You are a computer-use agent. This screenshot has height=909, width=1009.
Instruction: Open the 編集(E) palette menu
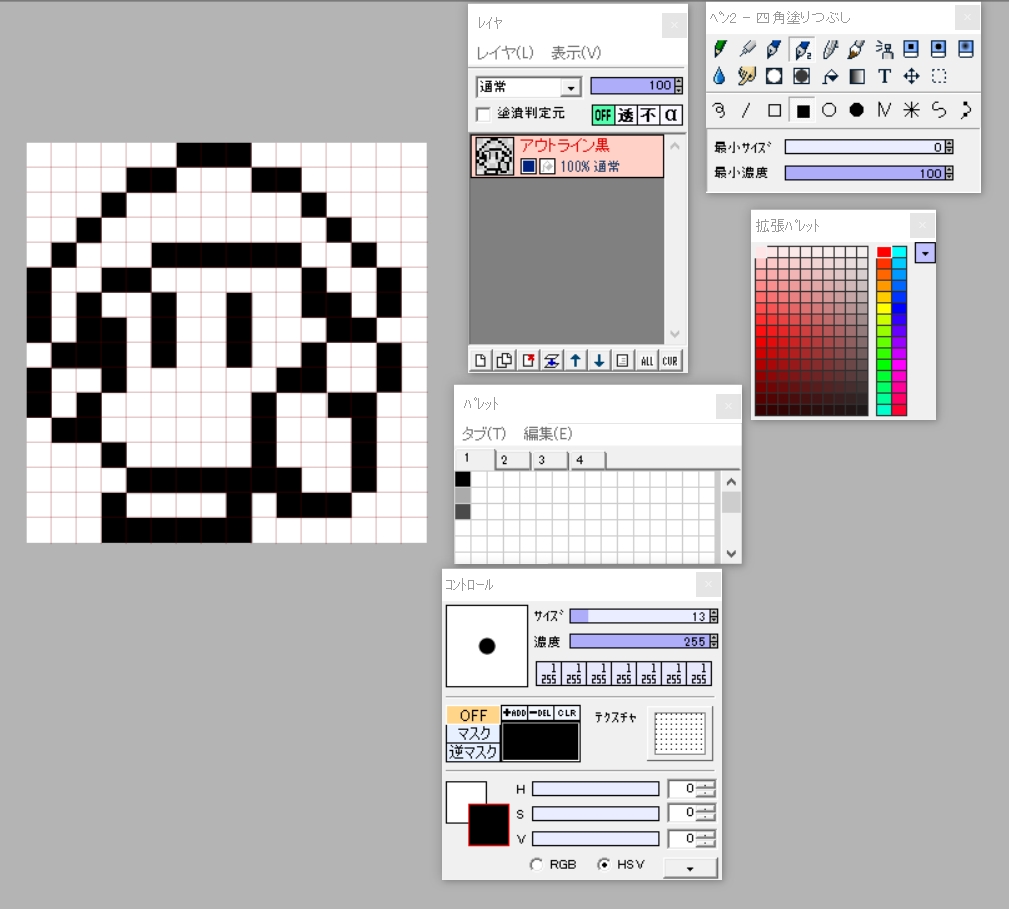(548, 434)
